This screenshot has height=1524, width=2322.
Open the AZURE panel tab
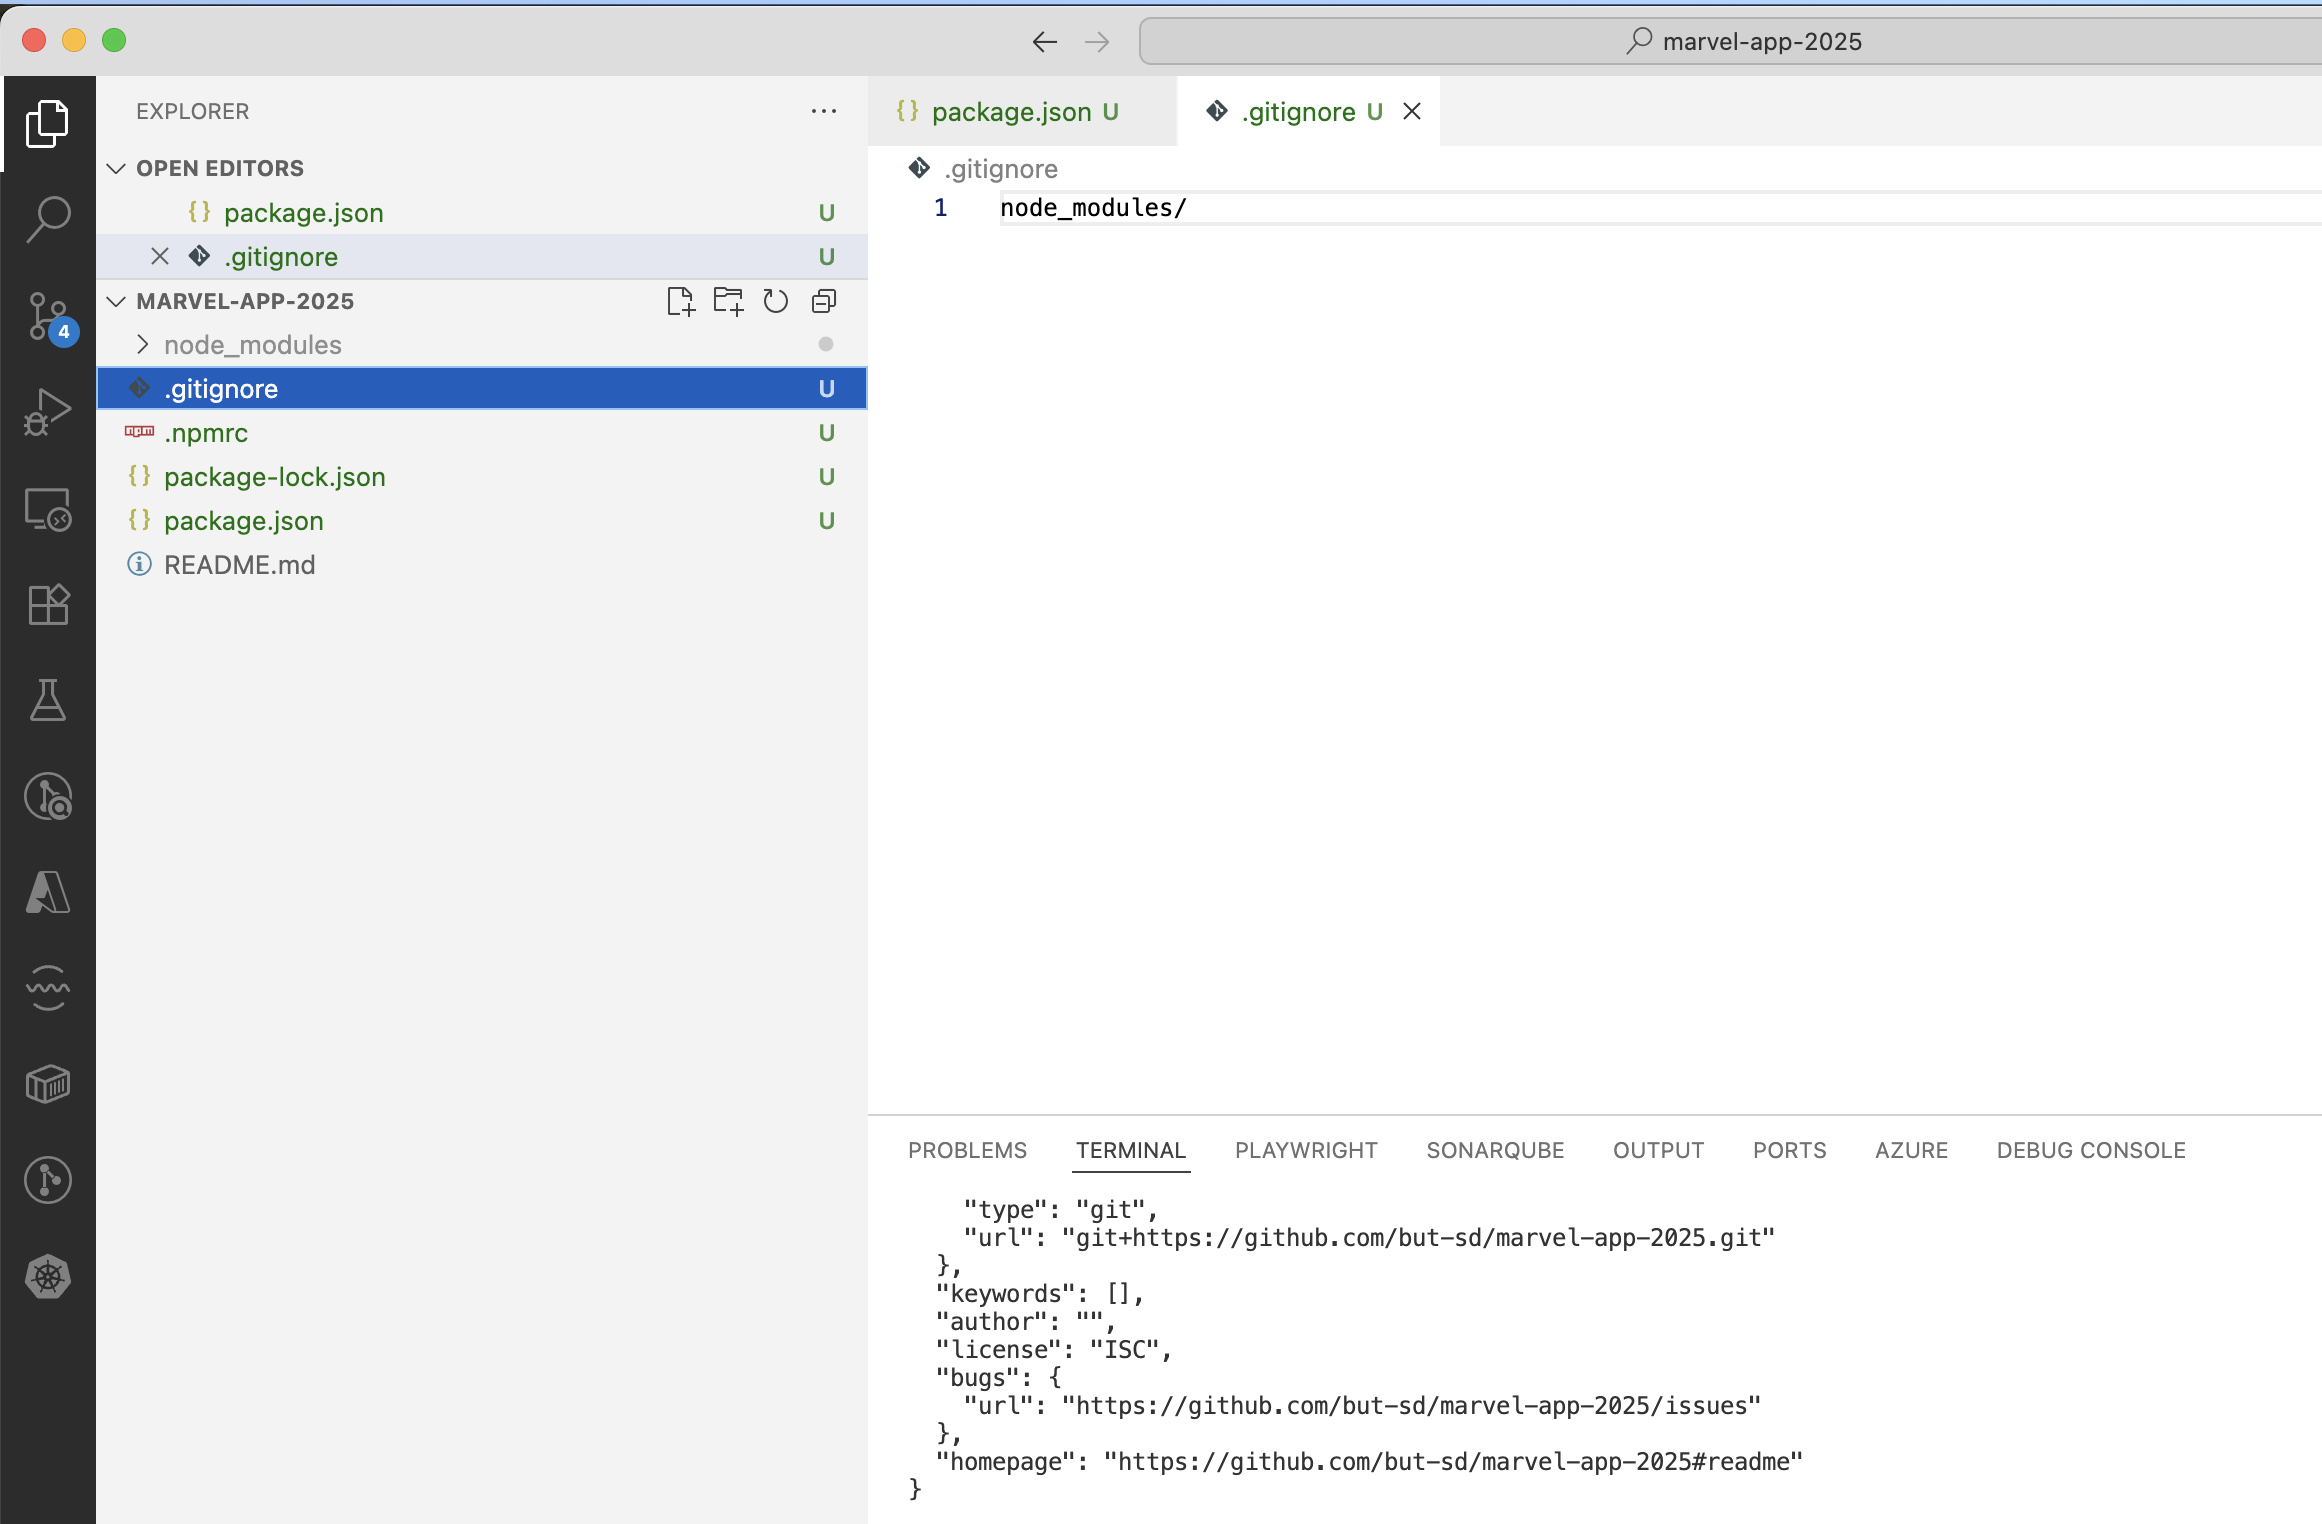pos(1911,1150)
